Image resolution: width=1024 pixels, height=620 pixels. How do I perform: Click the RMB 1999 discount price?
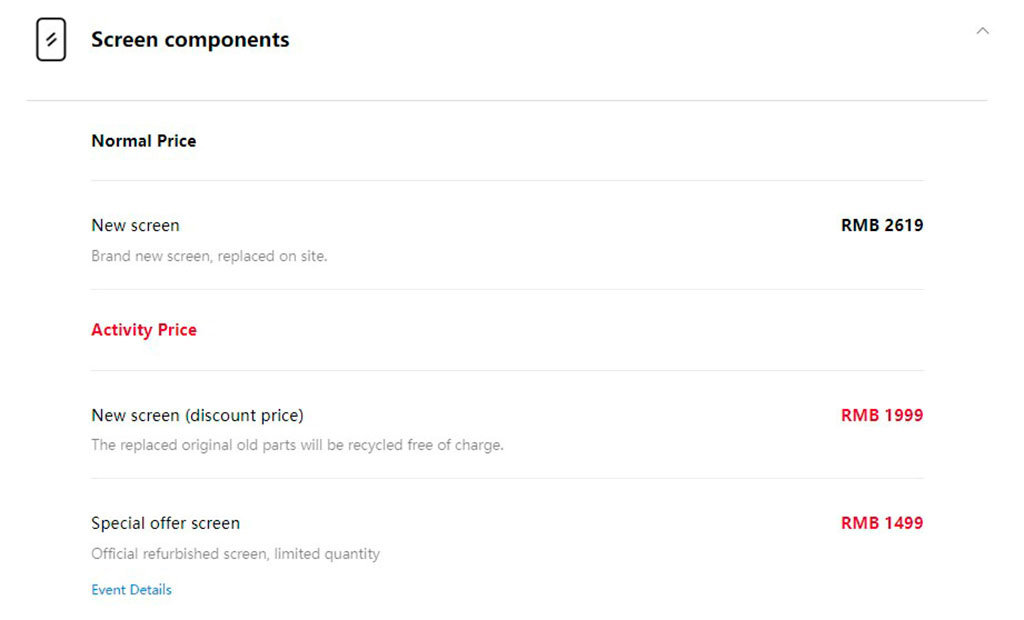pos(882,415)
